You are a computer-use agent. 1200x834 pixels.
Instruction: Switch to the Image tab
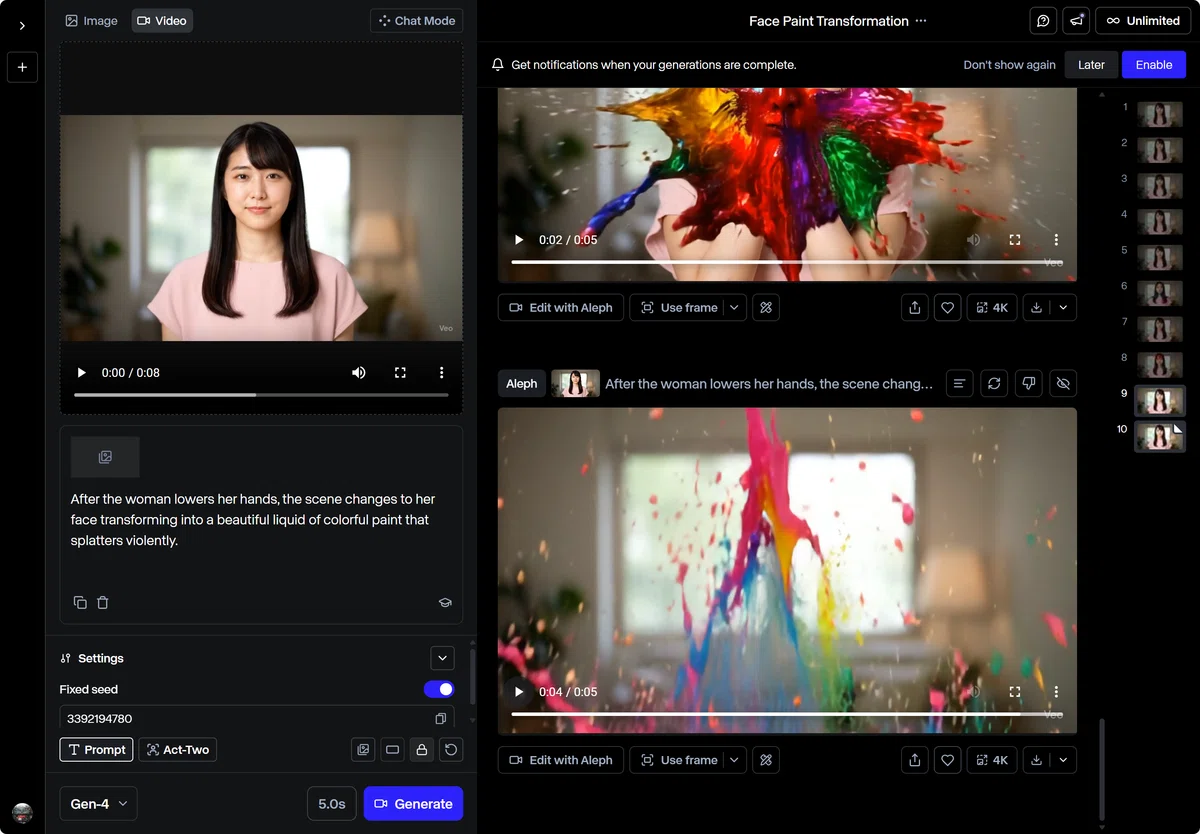point(92,21)
